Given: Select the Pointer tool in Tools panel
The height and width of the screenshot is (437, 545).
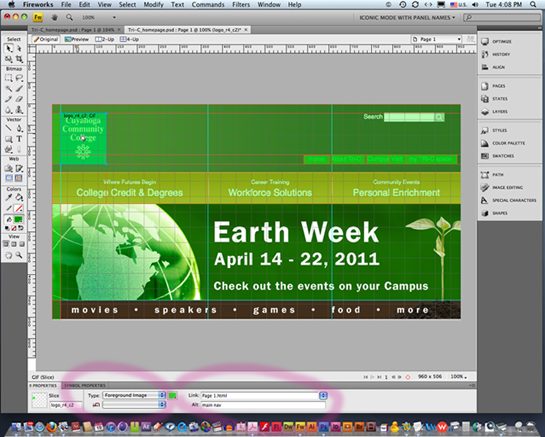Looking at the screenshot, I should pyautogui.click(x=9, y=49).
